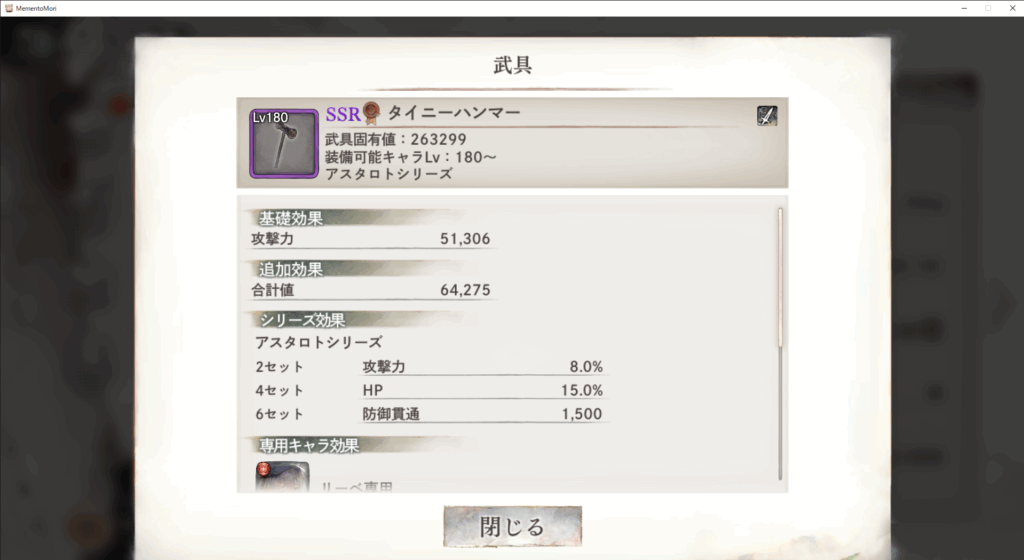The height and width of the screenshot is (560, 1024).
Task: Click the bronze medal rarity badge
Action: (371, 113)
